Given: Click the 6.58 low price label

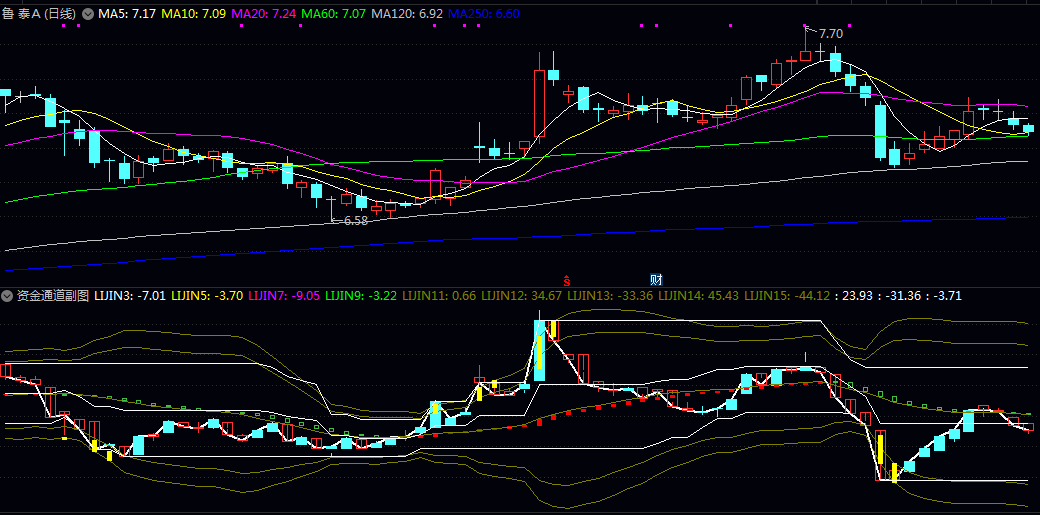Looking at the screenshot, I should tap(356, 221).
